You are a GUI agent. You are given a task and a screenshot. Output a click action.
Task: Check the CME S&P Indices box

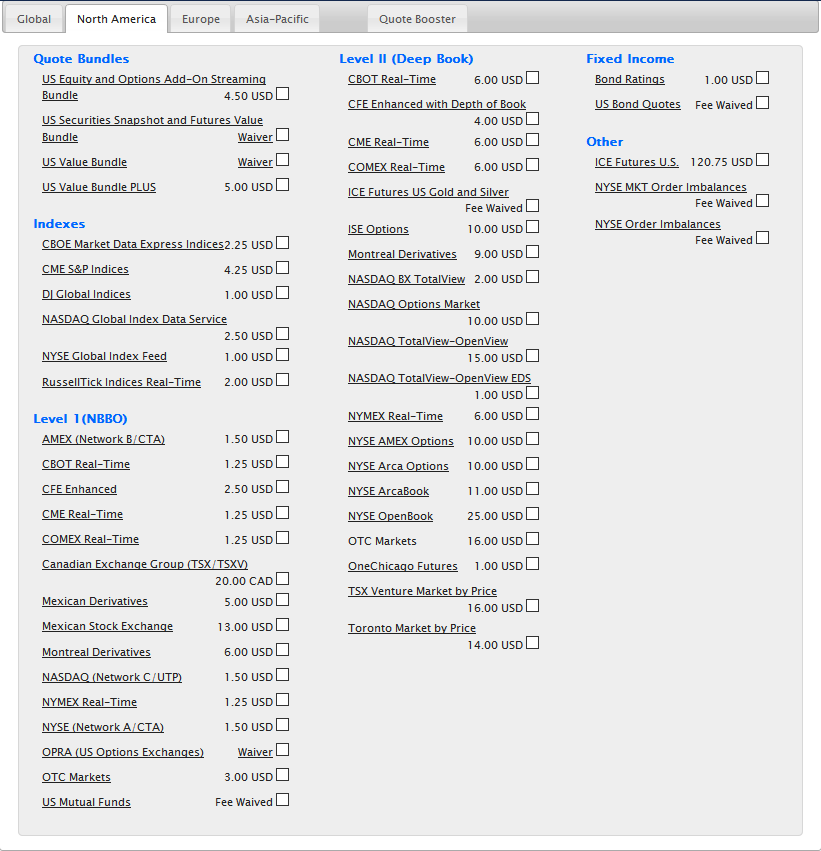[282, 268]
